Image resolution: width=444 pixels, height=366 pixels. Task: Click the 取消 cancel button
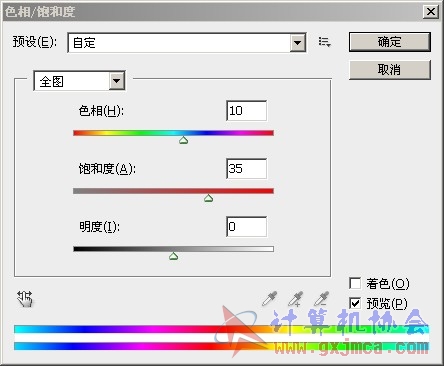coord(390,70)
